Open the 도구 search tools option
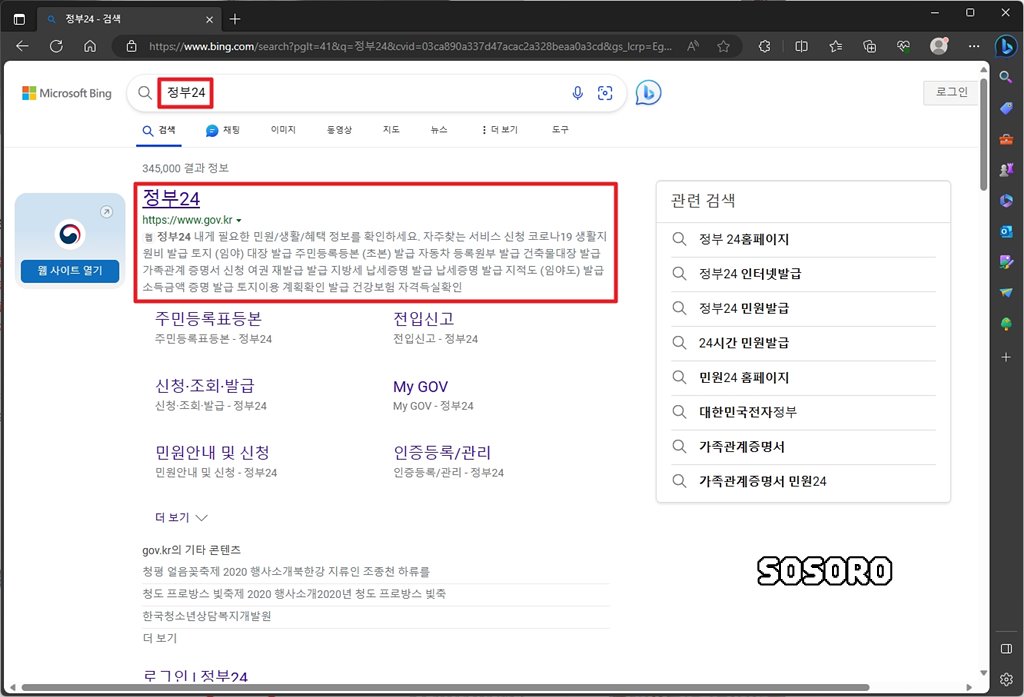 [560, 130]
